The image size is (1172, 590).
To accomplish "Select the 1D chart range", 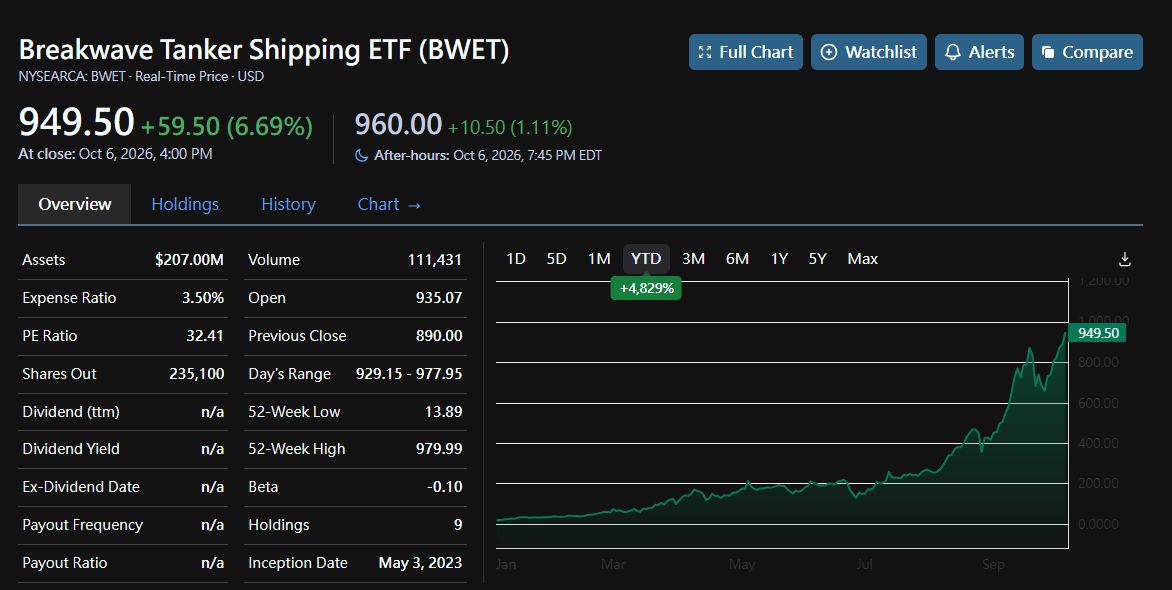I will 516,259.
